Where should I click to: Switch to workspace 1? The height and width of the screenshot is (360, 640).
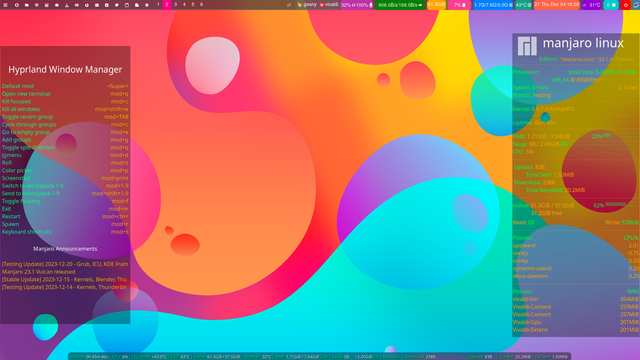[x=158, y=4]
